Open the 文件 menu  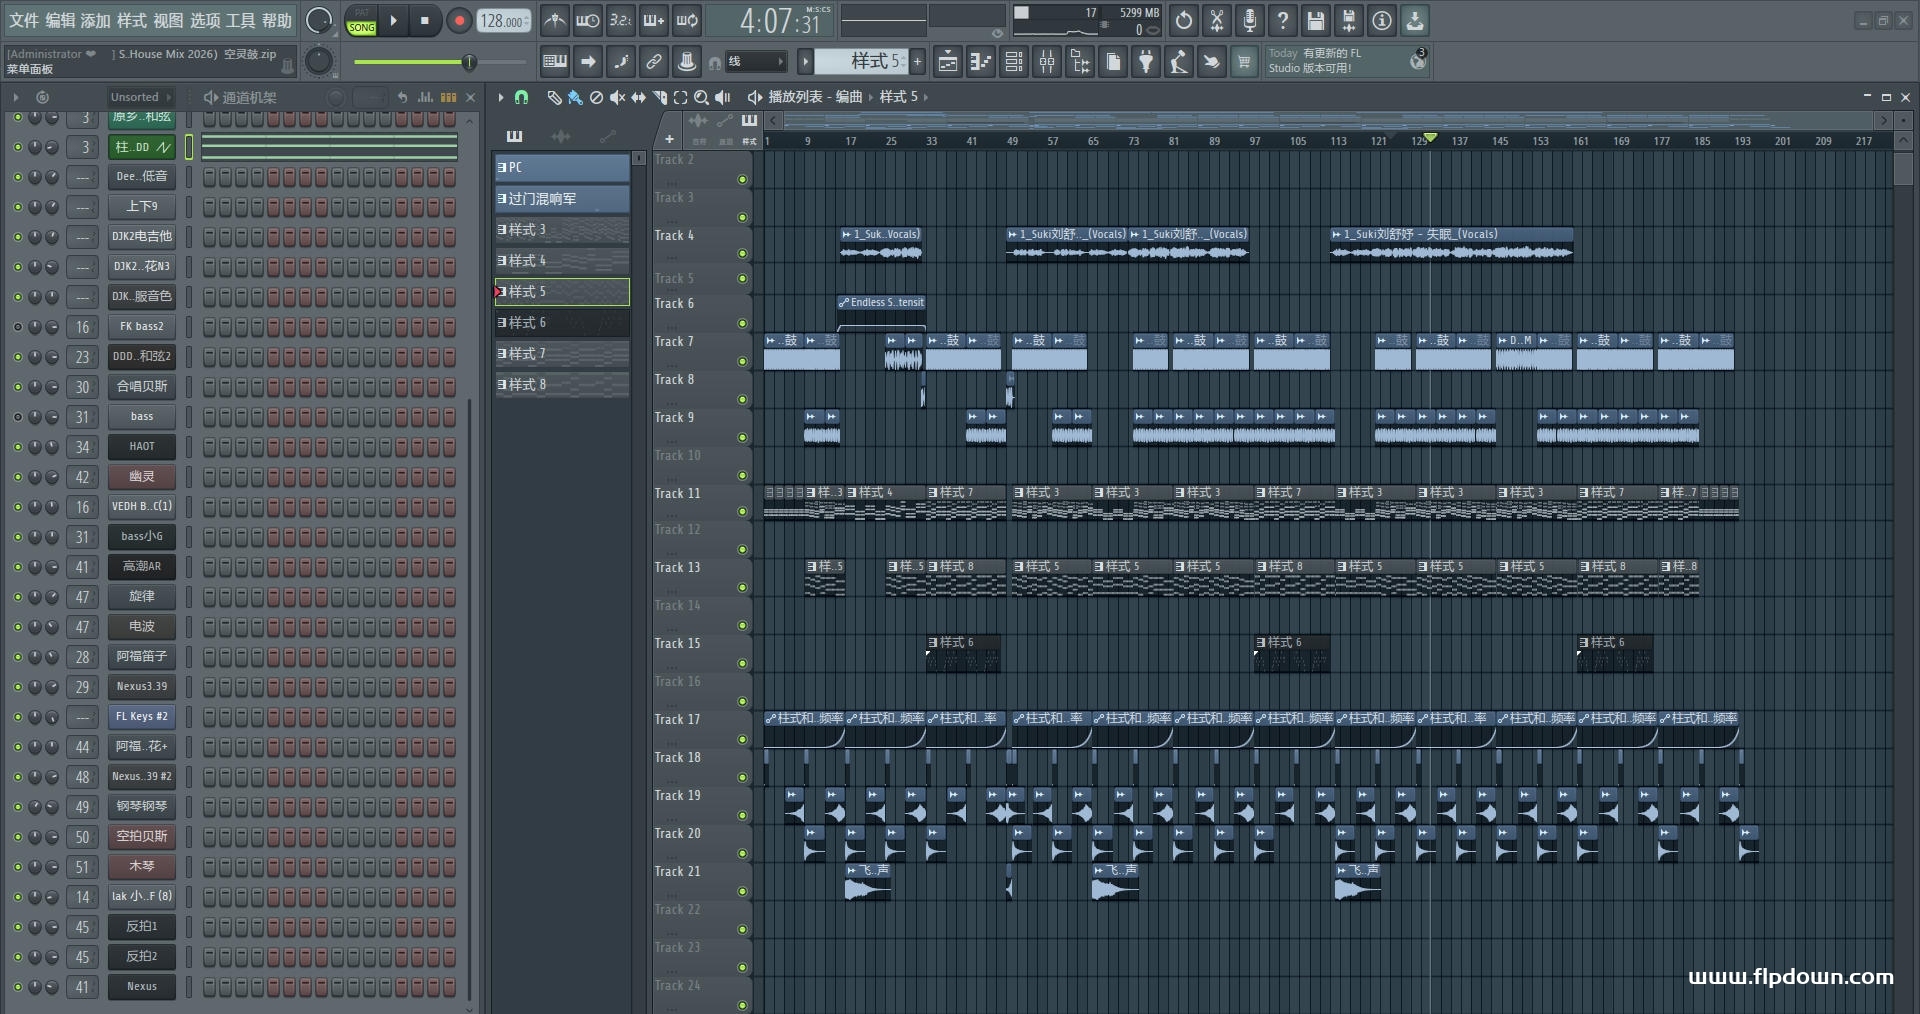[x=24, y=21]
